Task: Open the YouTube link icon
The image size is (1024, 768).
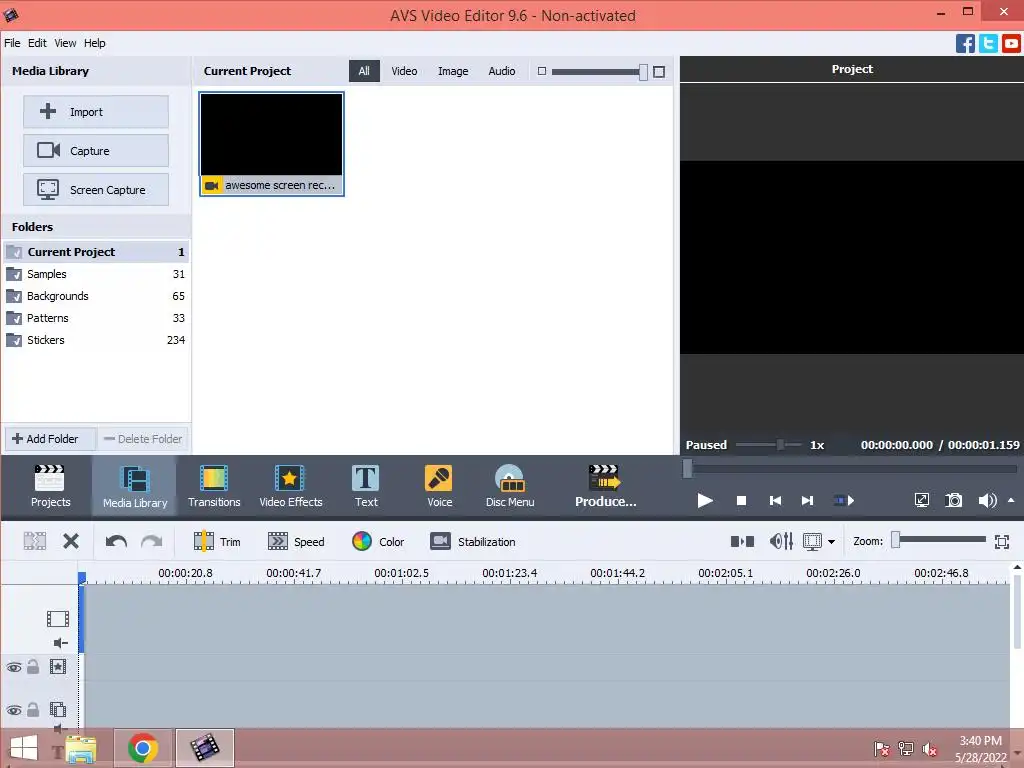Action: (x=1011, y=43)
